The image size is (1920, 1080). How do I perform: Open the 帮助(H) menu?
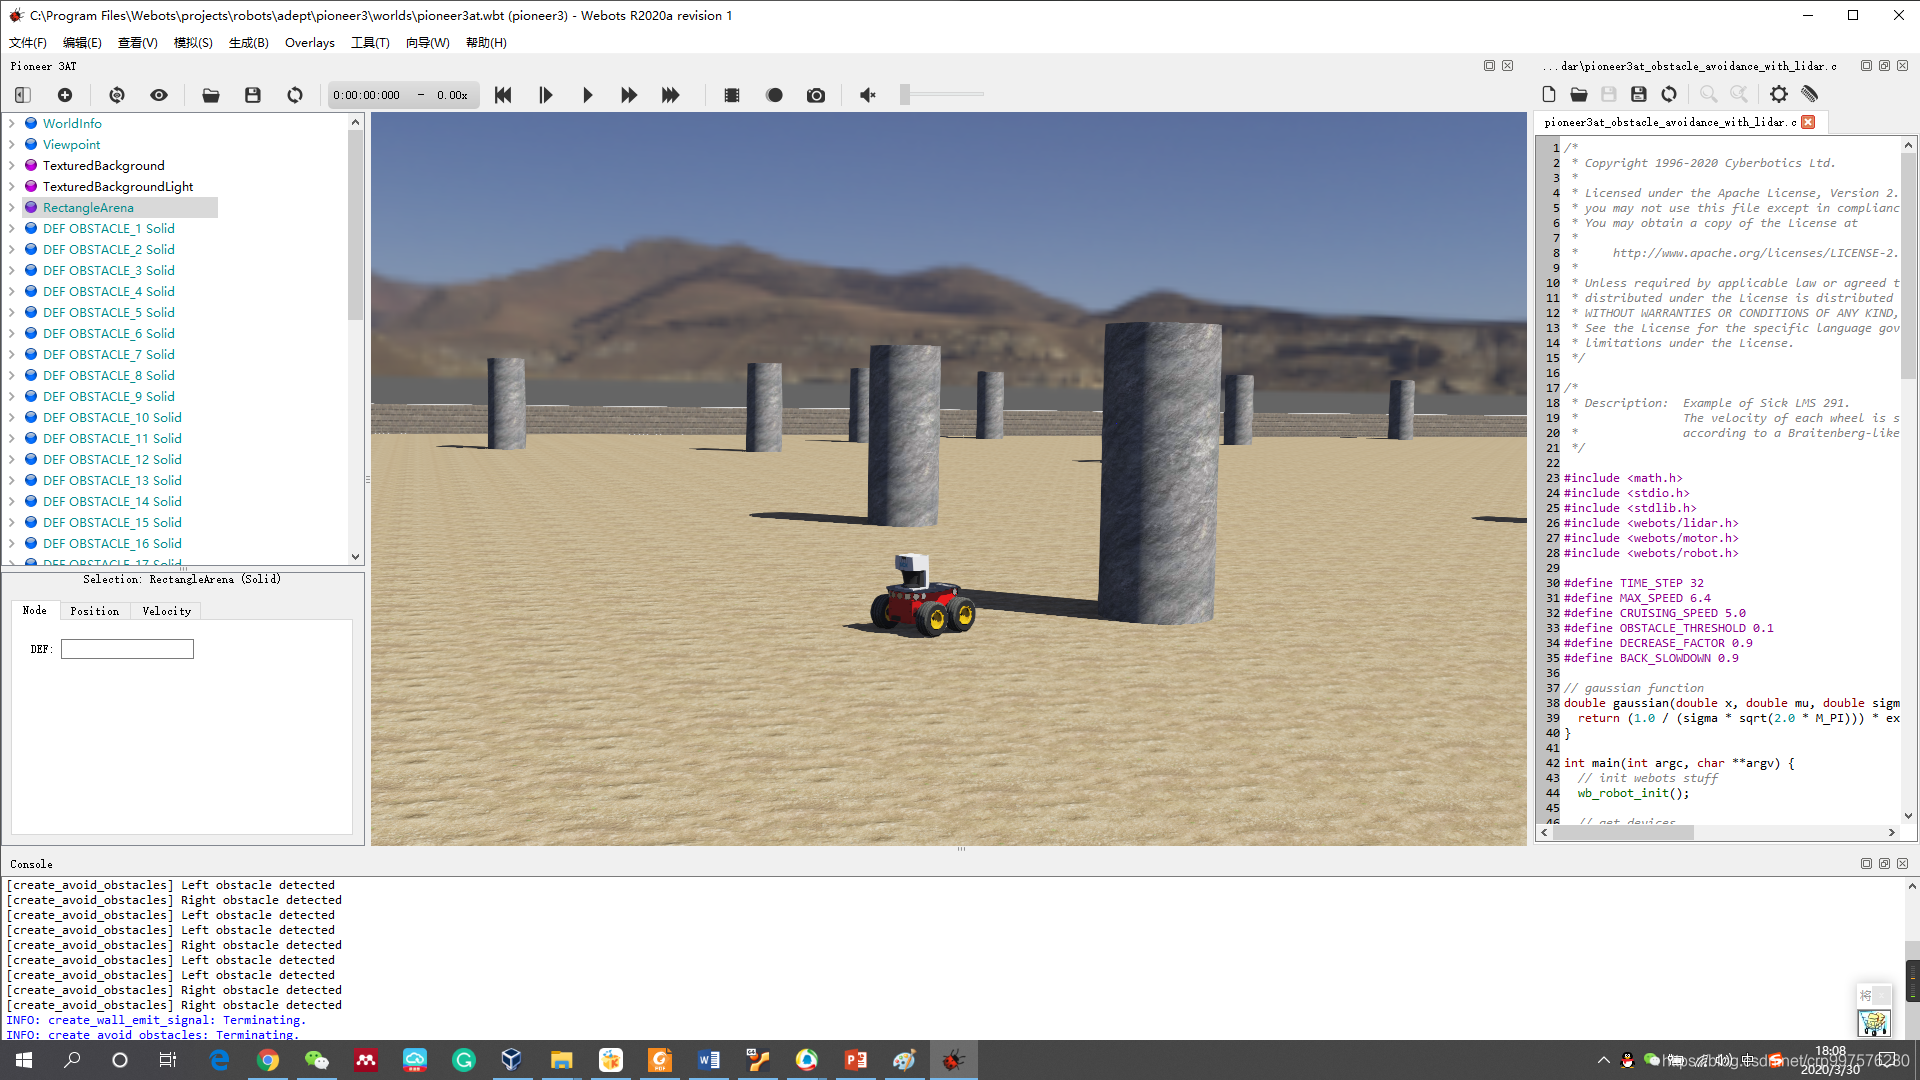(486, 42)
